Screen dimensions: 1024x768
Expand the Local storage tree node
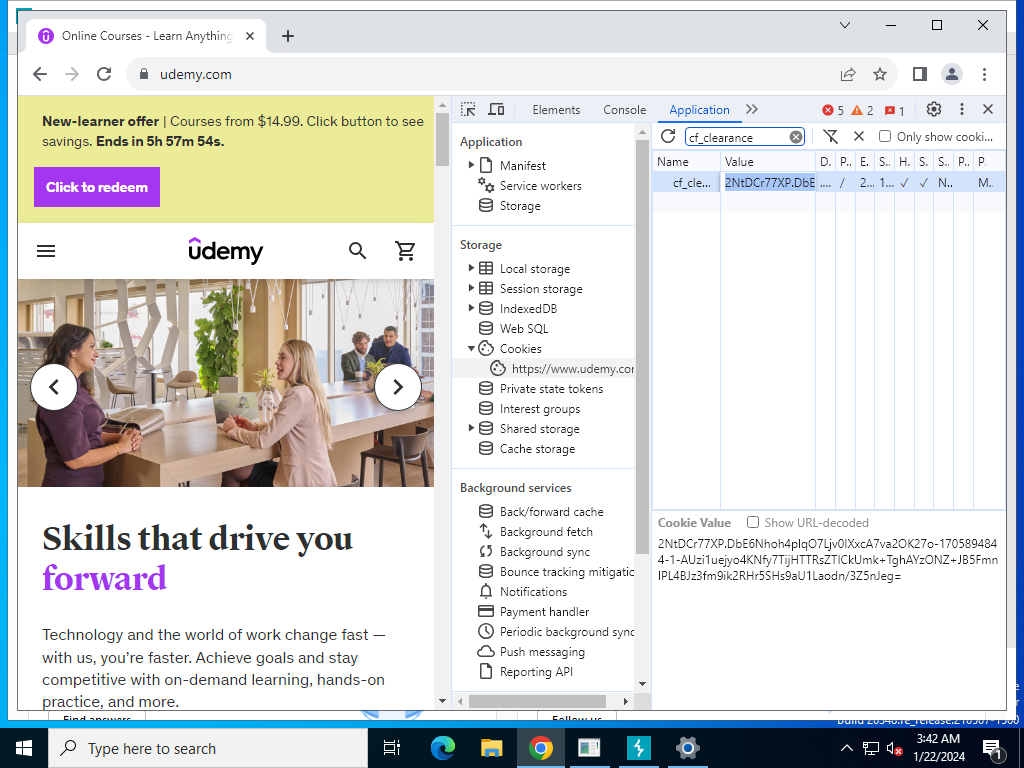[471, 268]
